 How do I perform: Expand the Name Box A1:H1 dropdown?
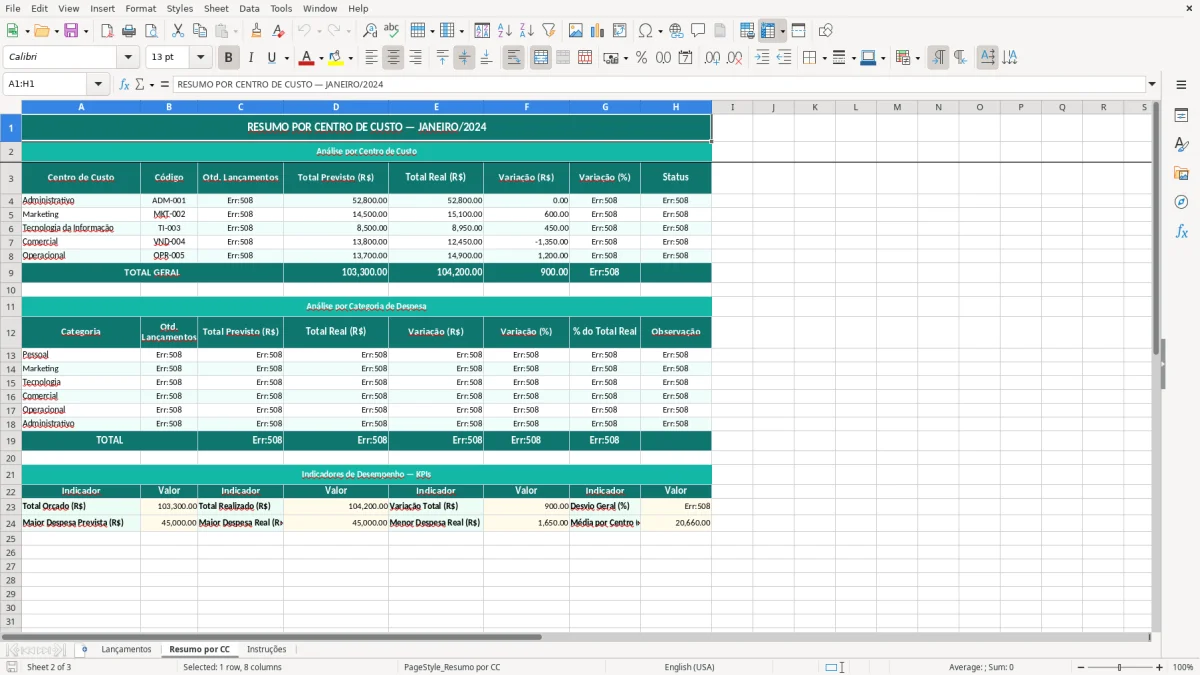point(98,85)
